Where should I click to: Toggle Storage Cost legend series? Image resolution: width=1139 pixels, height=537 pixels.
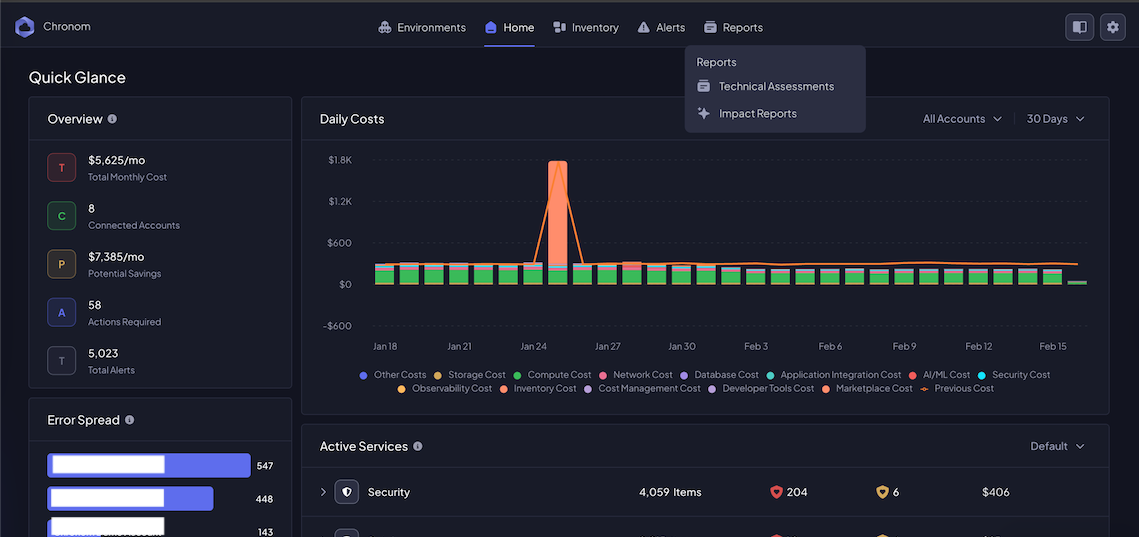[476, 375]
